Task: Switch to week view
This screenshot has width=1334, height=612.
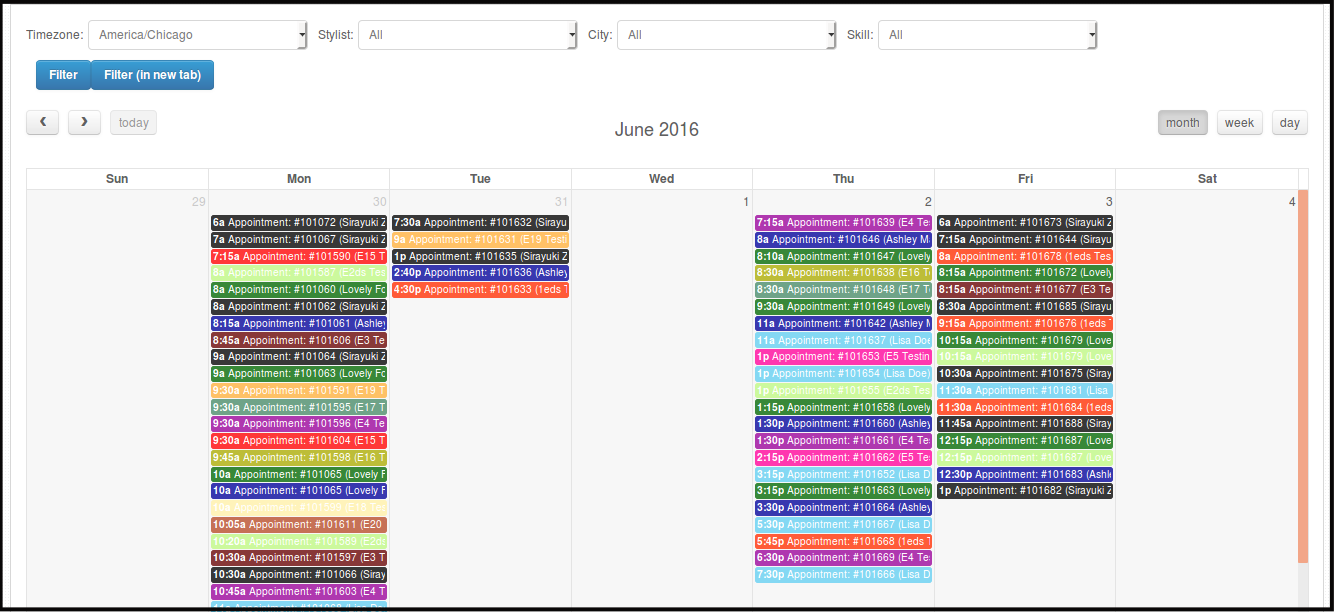Action: (1239, 122)
